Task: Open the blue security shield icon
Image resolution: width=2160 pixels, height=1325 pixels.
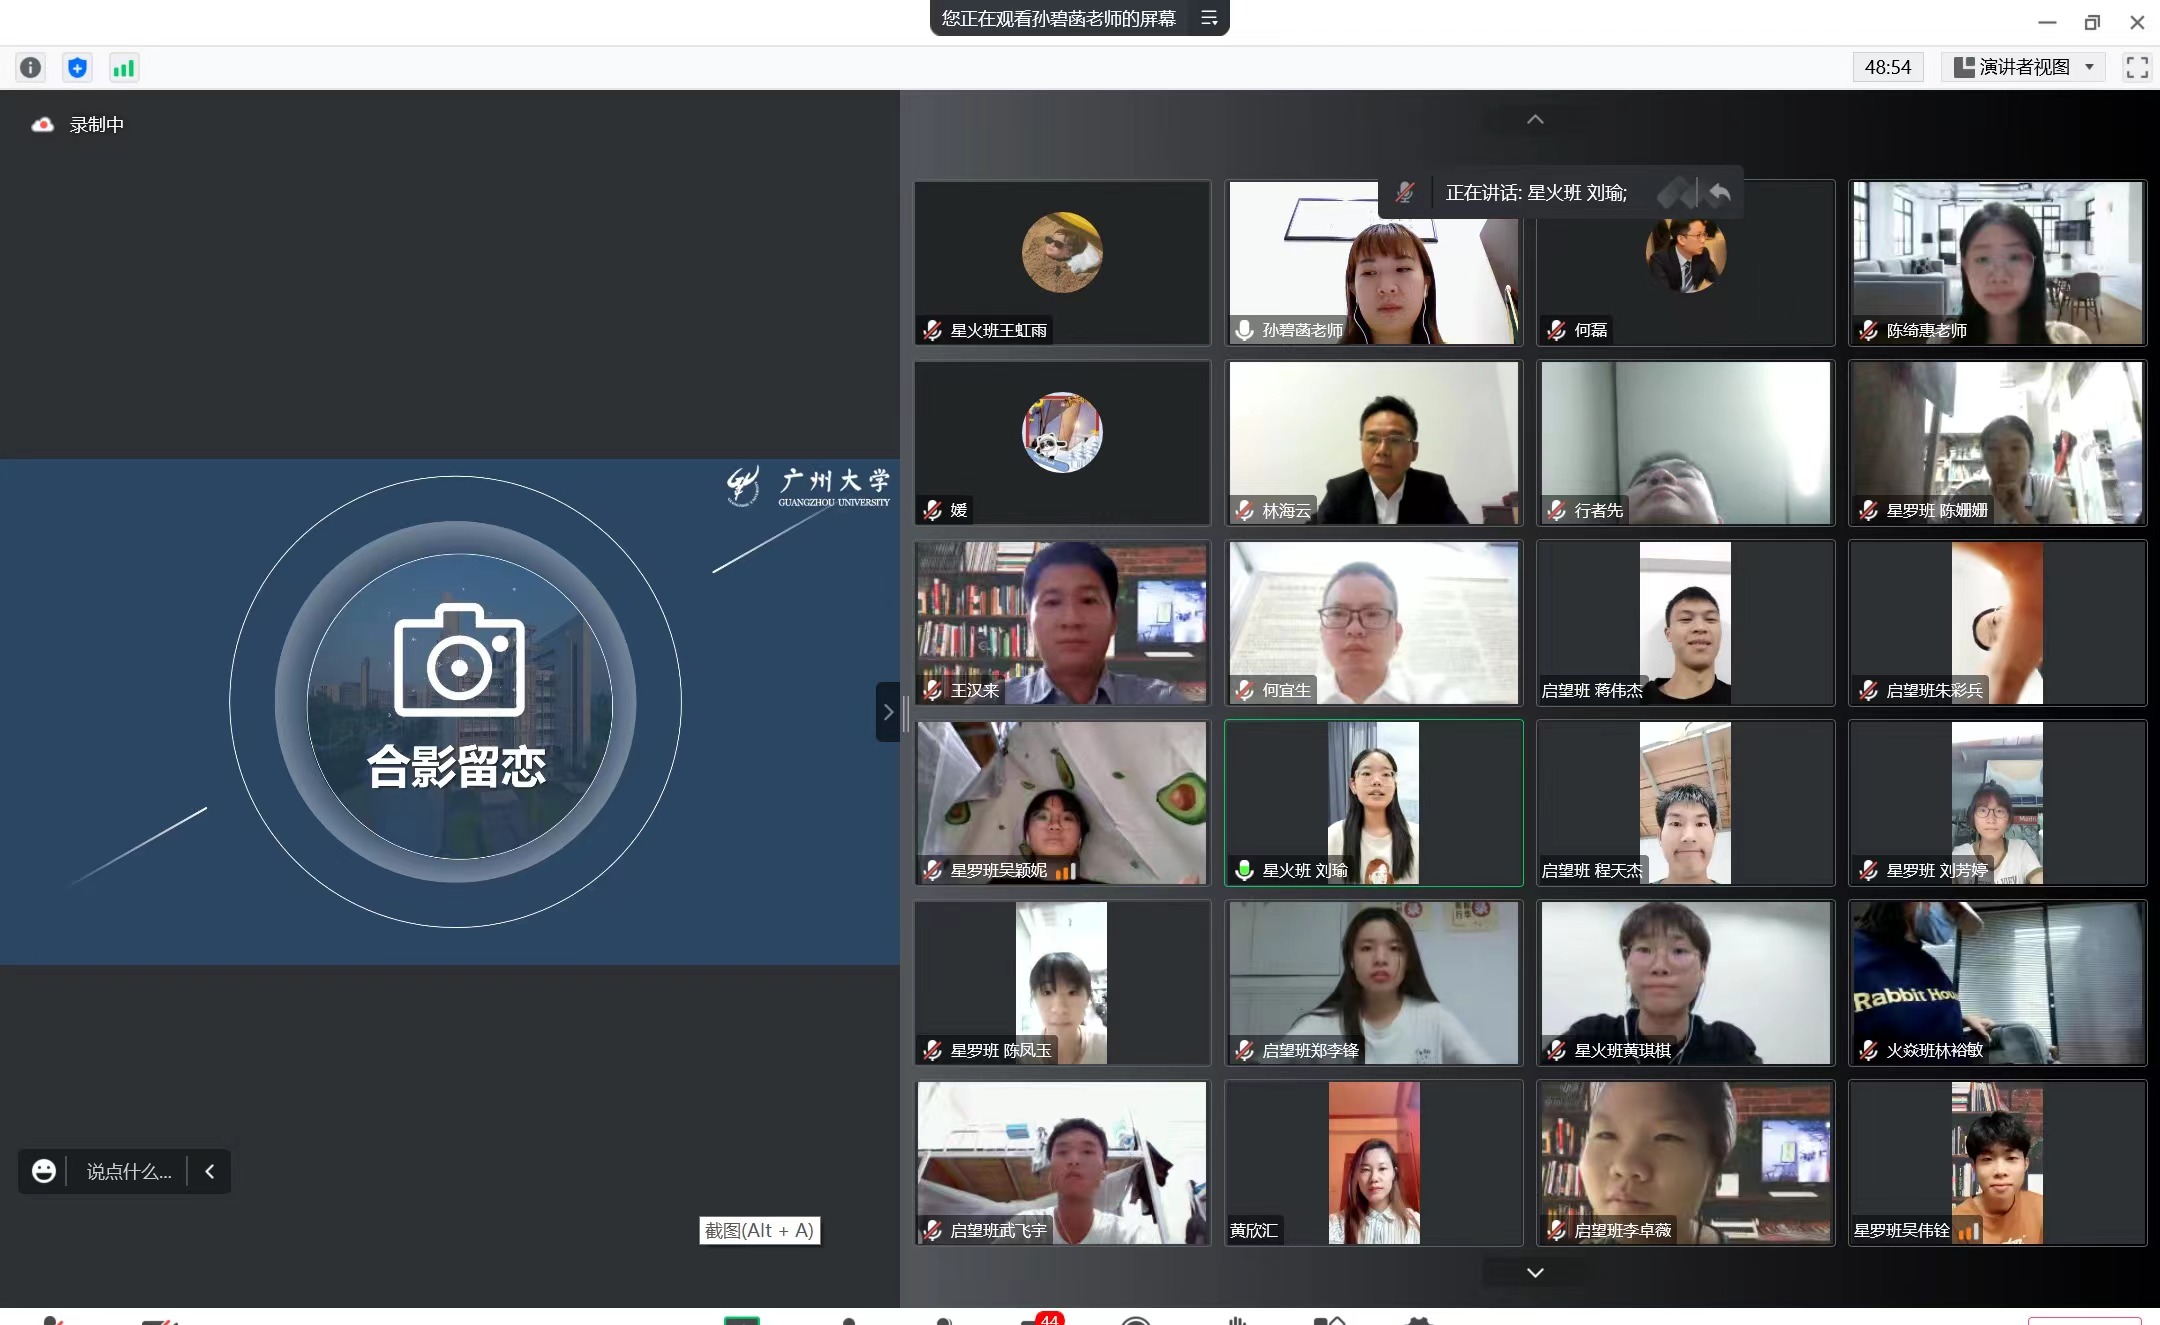Action: (x=77, y=67)
